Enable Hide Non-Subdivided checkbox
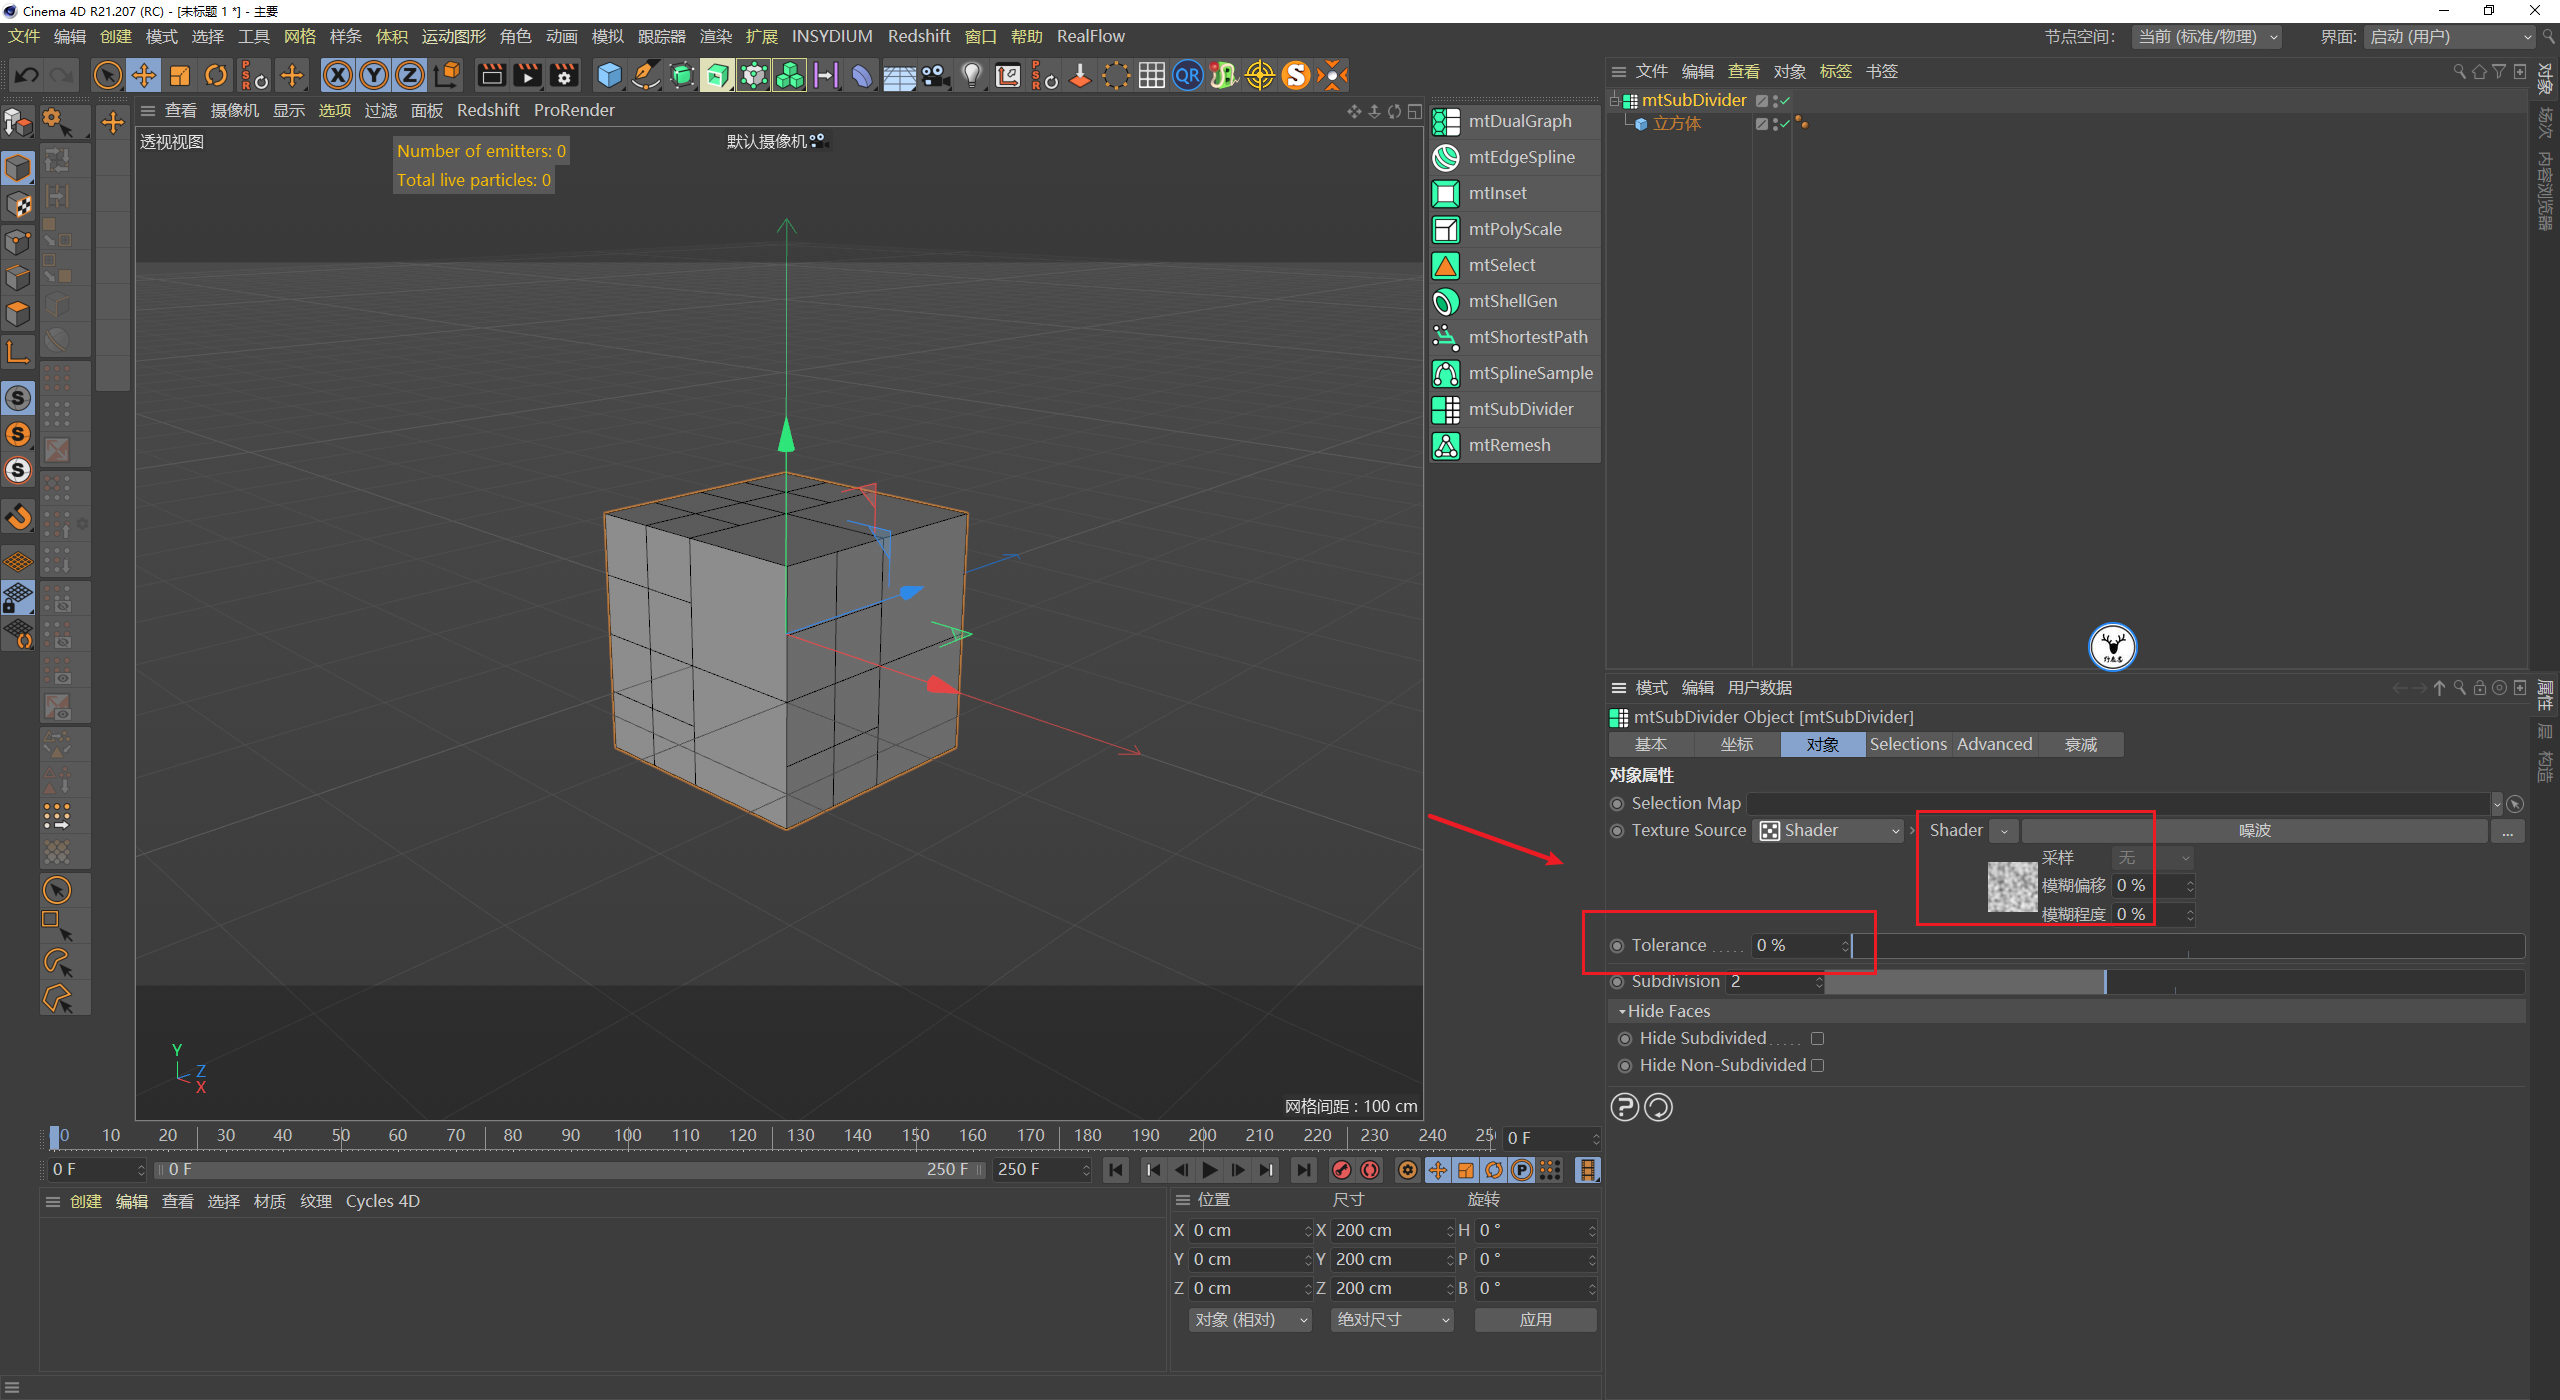Screen dimensions: 2560x1400 [x=1817, y=1066]
